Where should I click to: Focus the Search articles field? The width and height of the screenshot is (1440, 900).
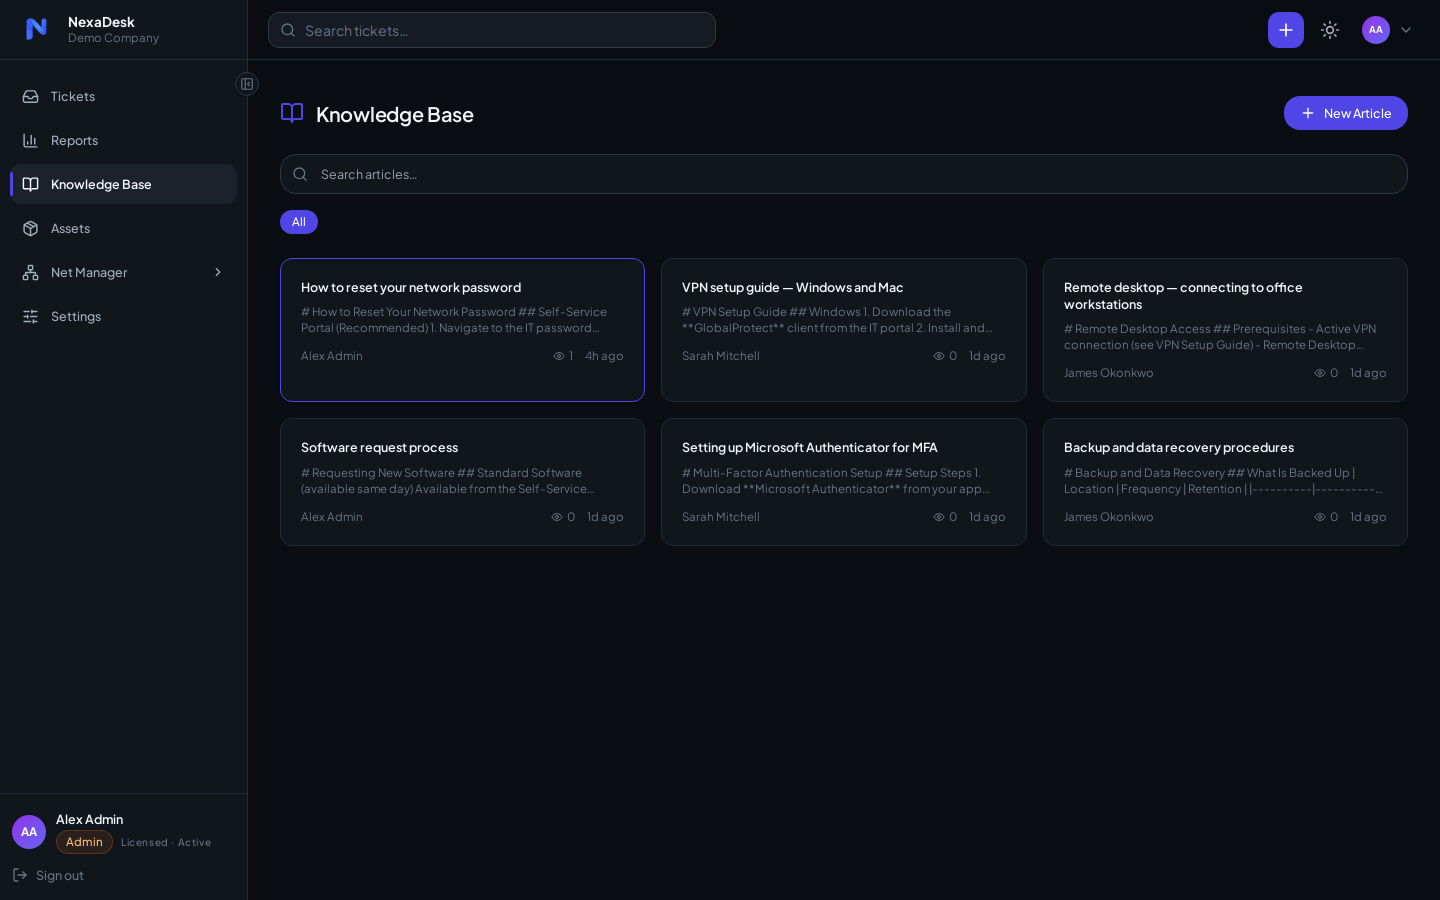click(844, 174)
